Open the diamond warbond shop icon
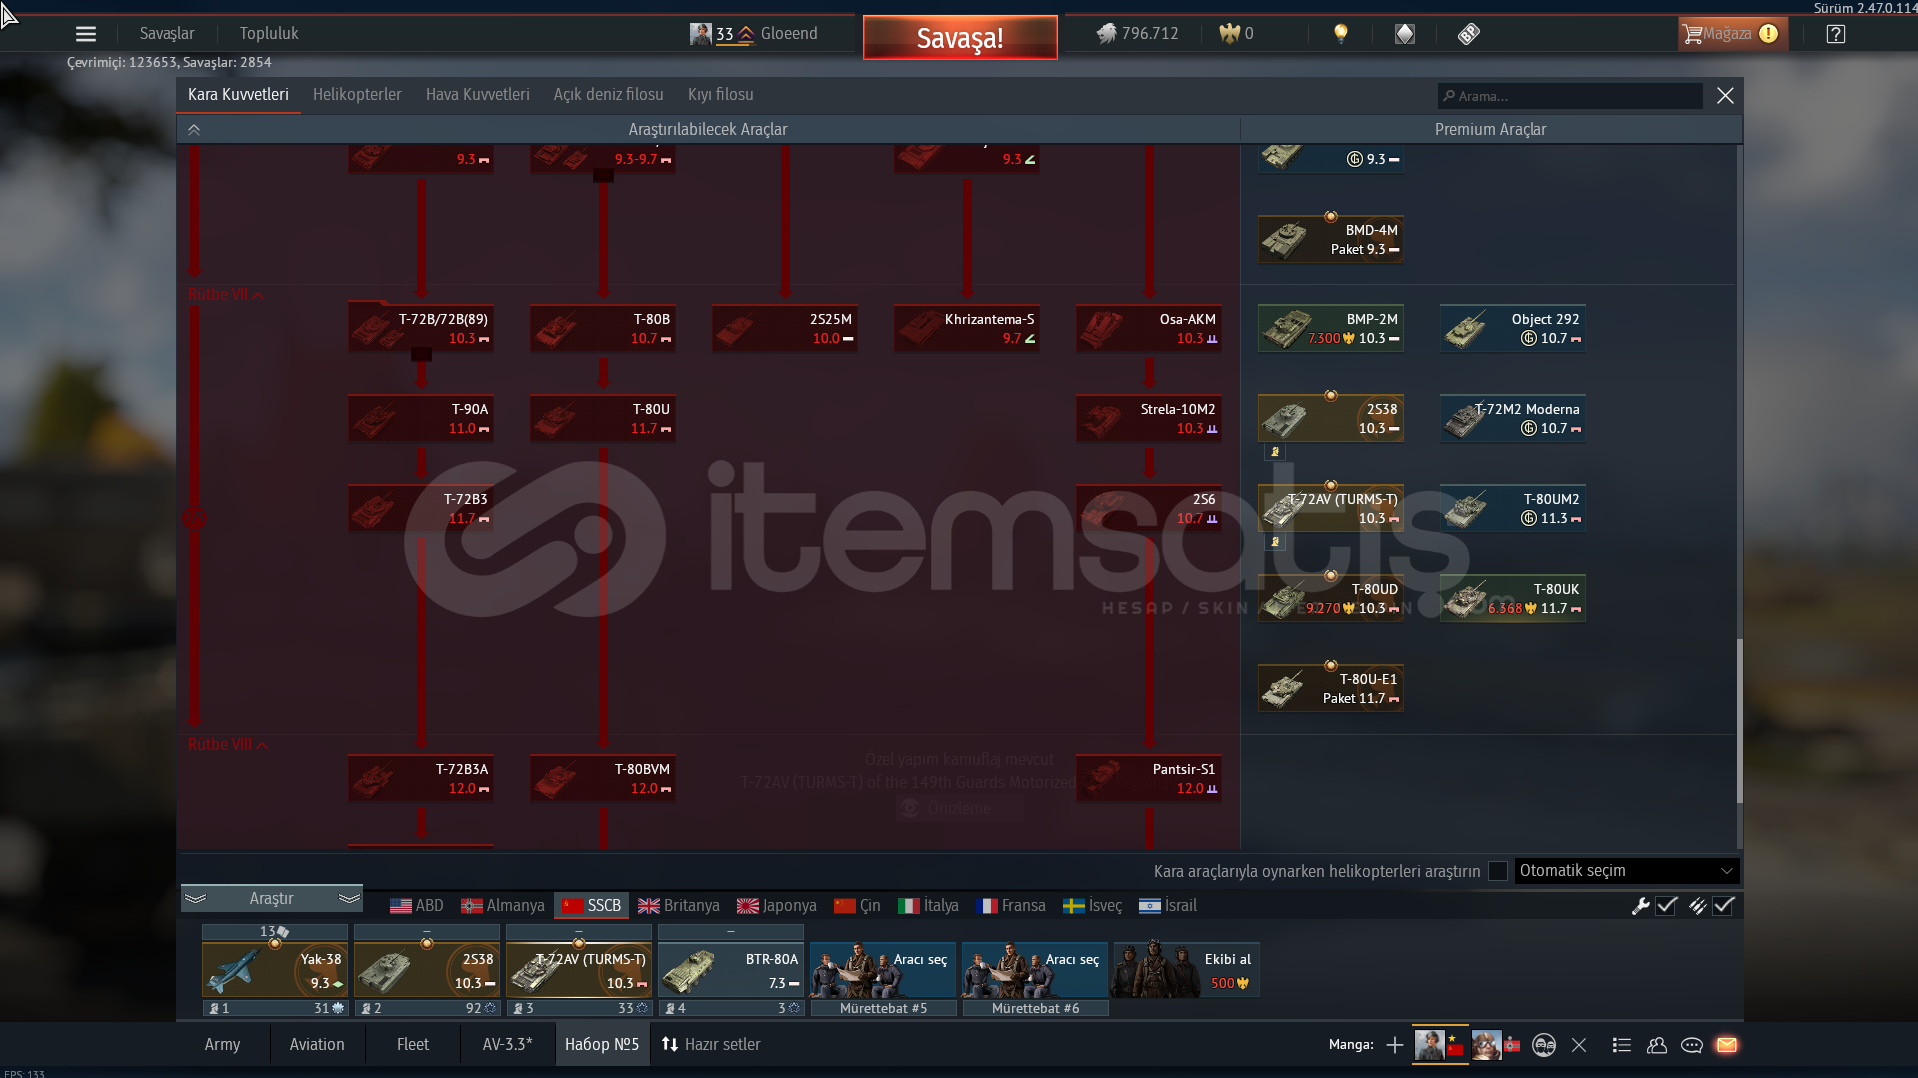This screenshot has height=1078, width=1918. [1405, 34]
